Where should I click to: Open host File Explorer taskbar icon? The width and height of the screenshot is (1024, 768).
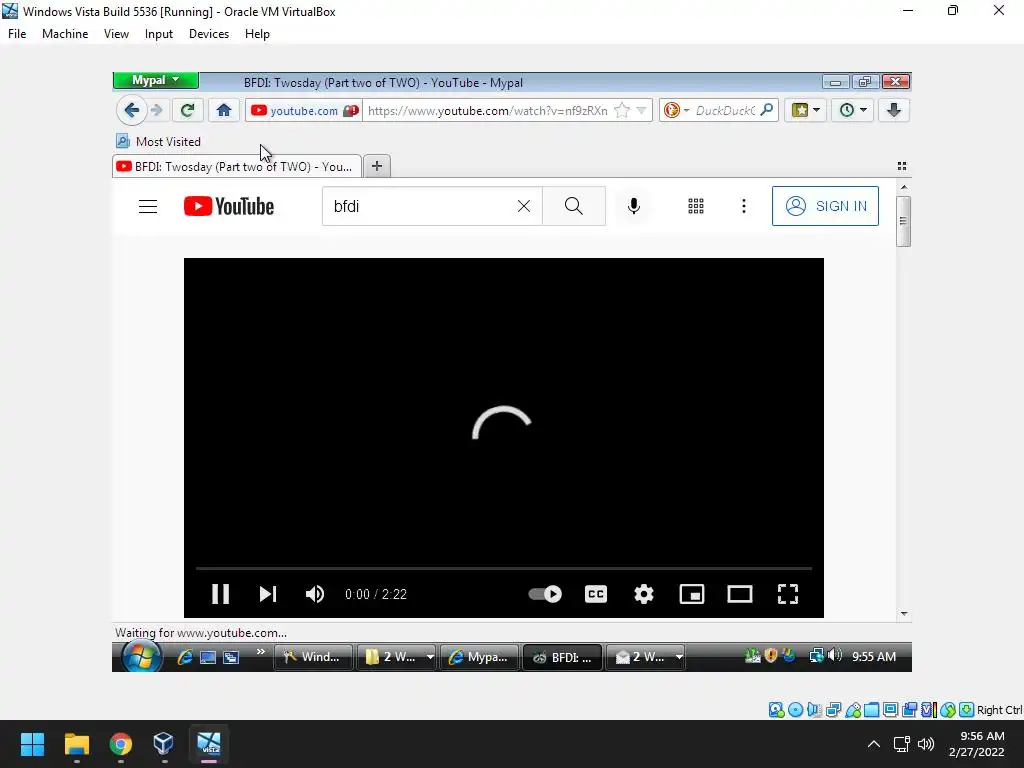pos(76,744)
